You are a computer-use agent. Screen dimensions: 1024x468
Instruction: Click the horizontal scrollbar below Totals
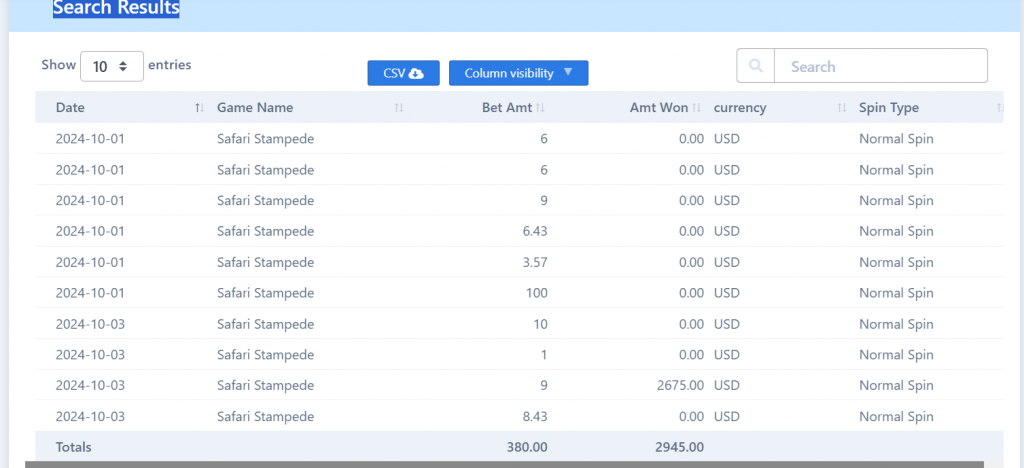click(504, 464)
